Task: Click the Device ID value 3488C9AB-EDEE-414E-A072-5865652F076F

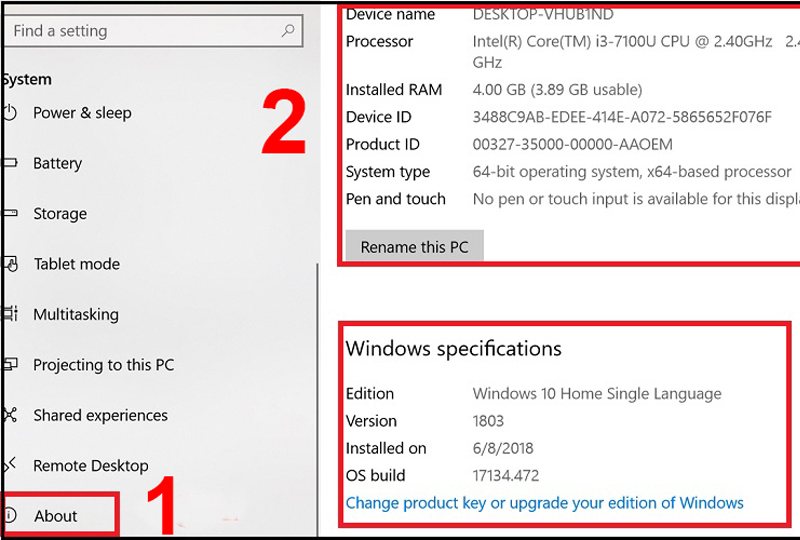Action: coord(622,117)
